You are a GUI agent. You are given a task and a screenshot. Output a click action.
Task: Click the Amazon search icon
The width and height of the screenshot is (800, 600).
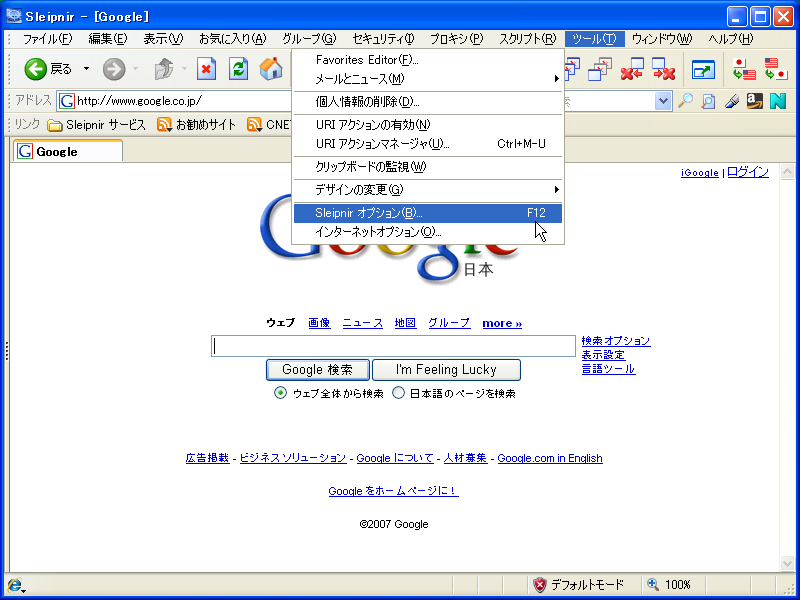coord(755,101)
